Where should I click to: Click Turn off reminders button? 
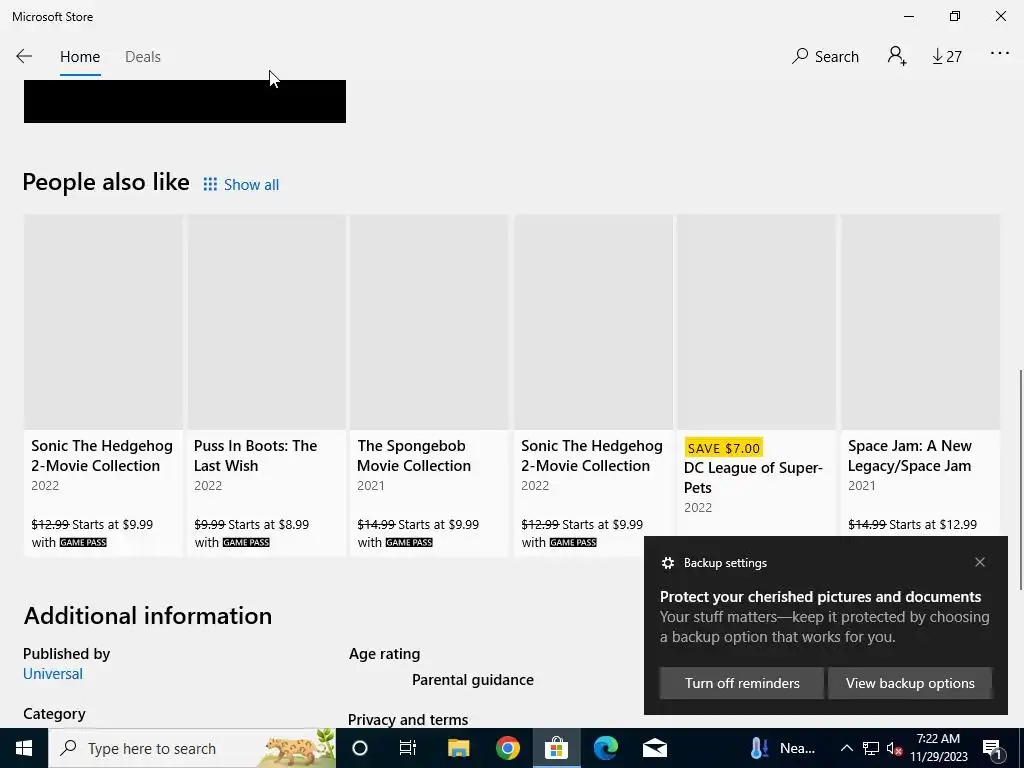[x=742, y=683]
